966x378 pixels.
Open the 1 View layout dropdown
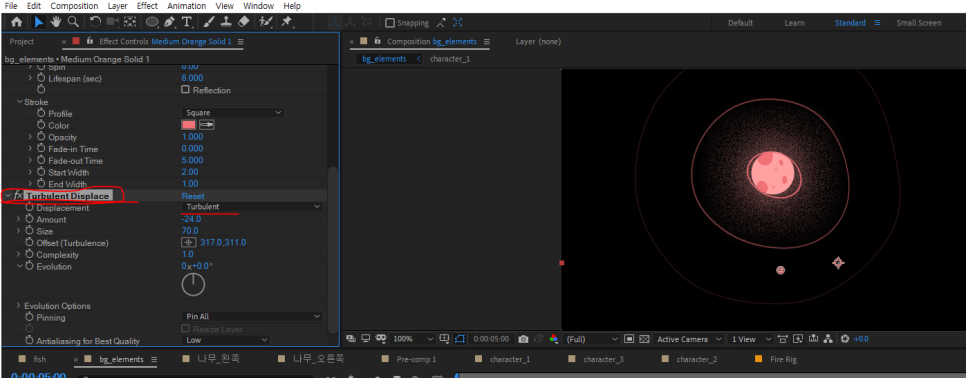750,339
